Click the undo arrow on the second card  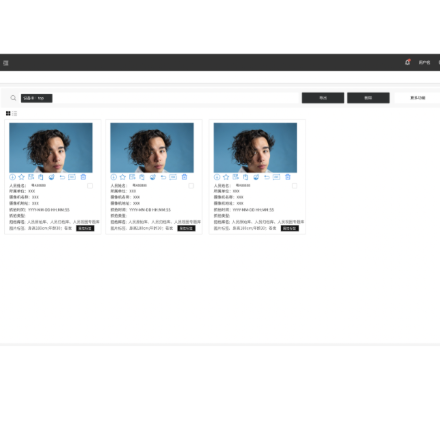163,177
